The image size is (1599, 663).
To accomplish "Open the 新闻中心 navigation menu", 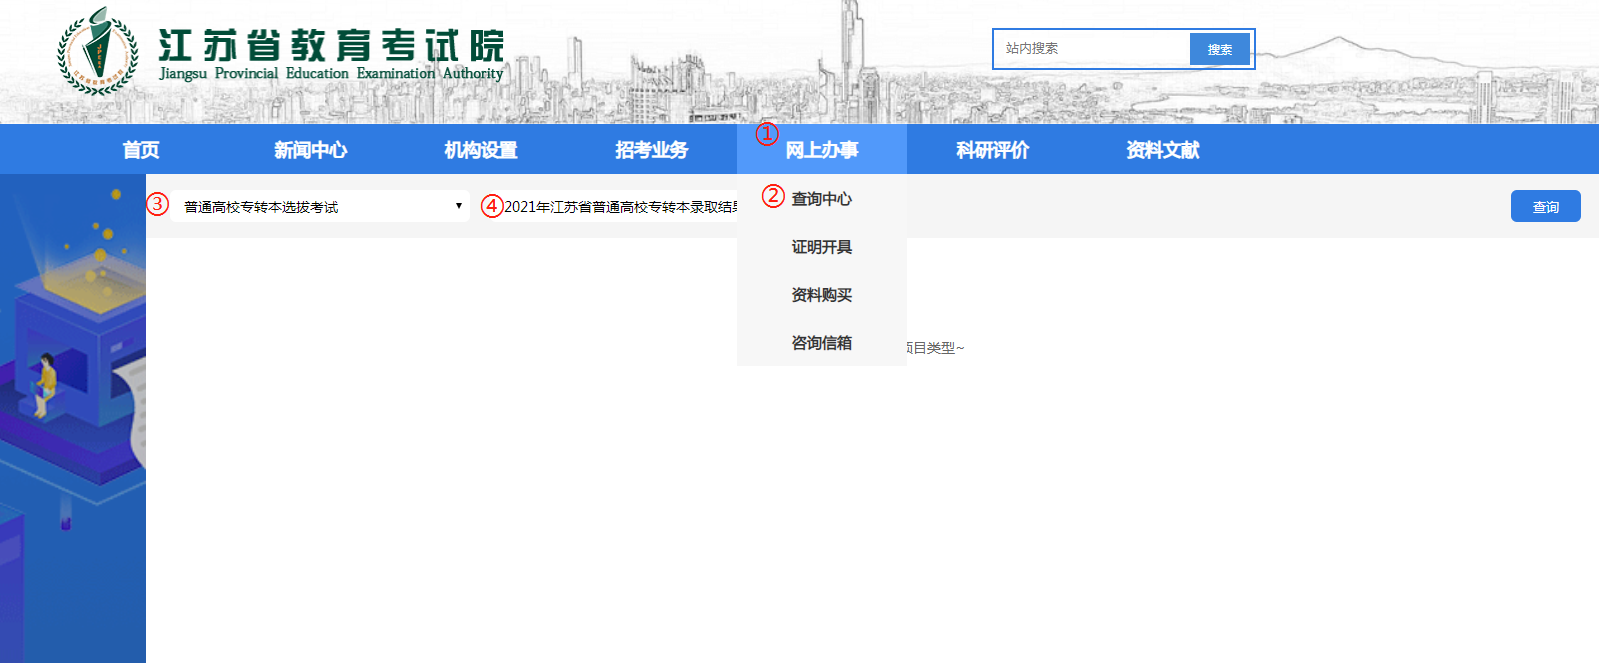I will [x=311, y=150].
